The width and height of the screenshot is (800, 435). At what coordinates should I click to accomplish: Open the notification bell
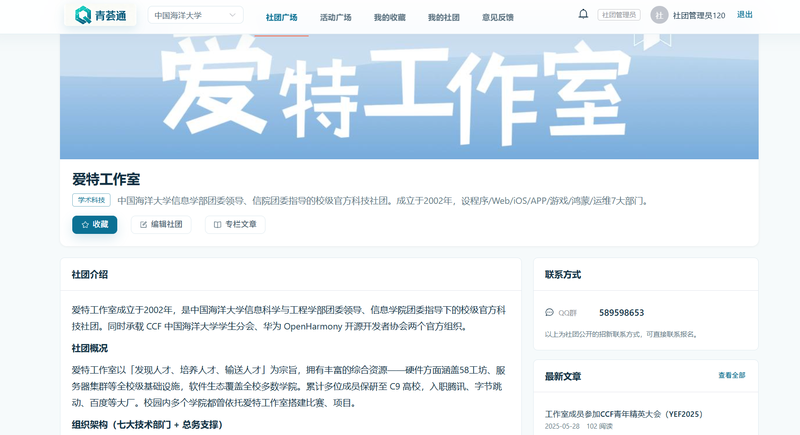[583, 14]
